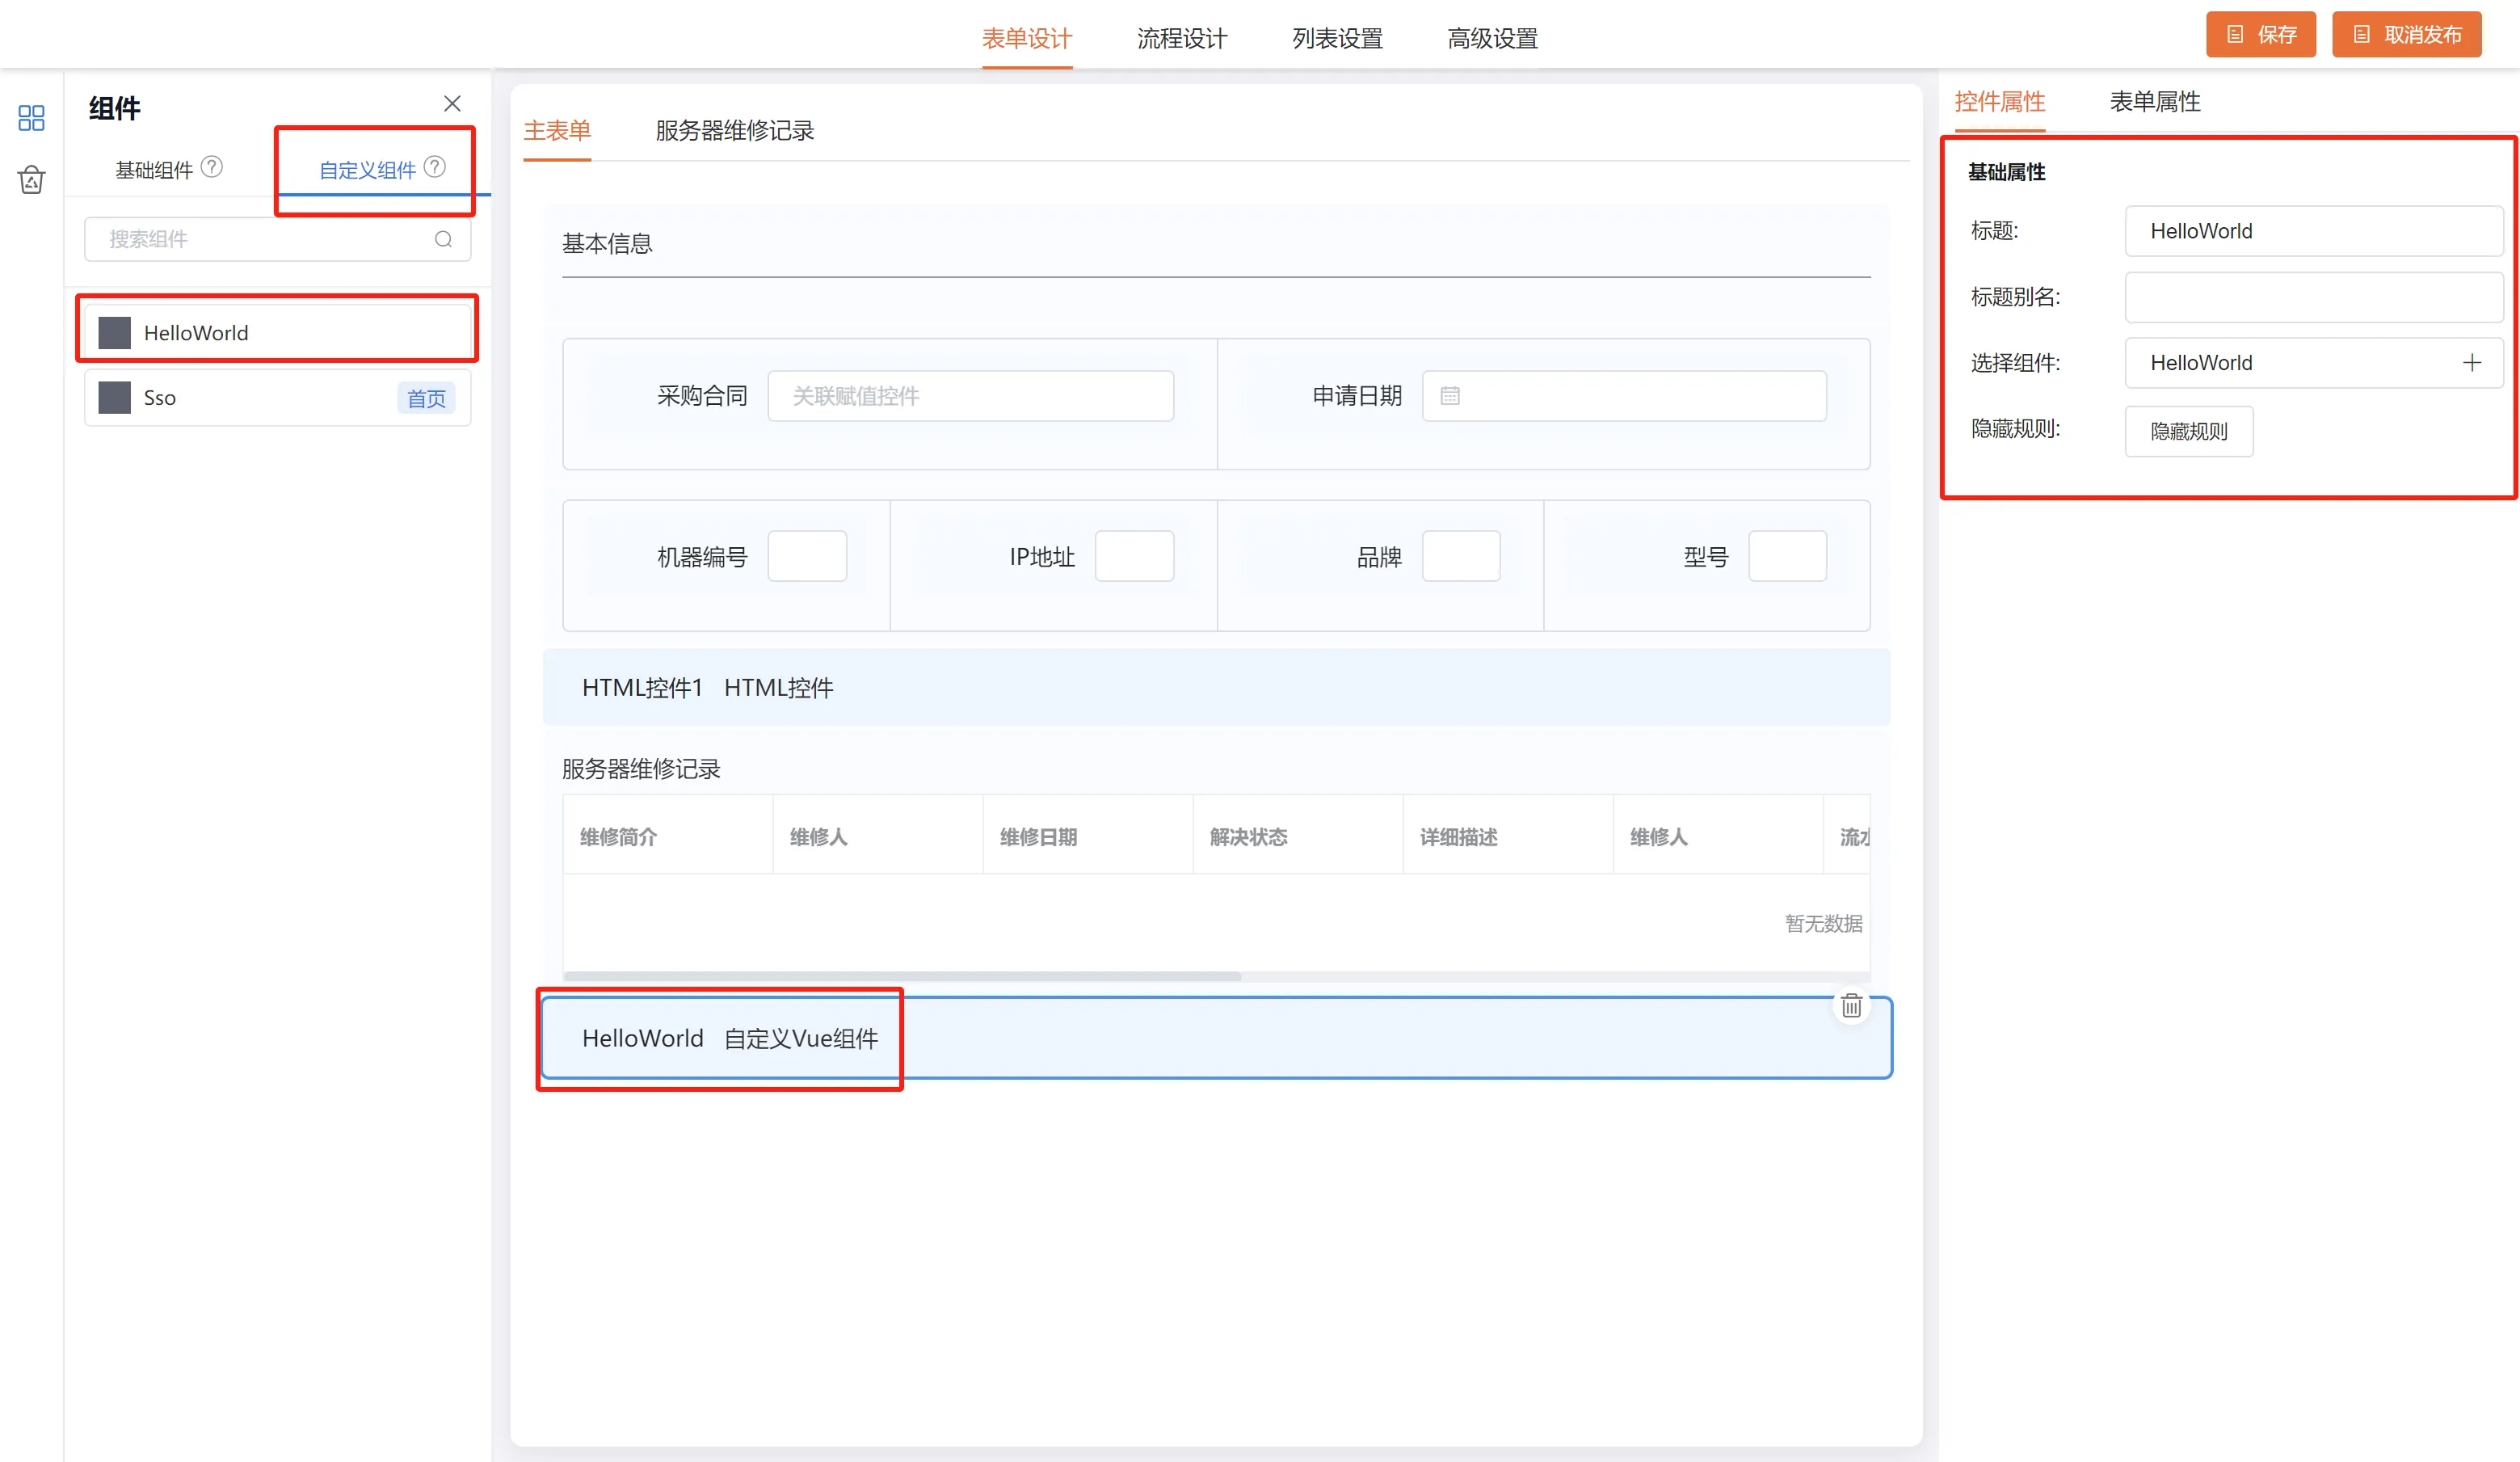Click calendar icon in 申请日期 field
Screen dimensions: 2520x1462
(x=1450, y=396)
